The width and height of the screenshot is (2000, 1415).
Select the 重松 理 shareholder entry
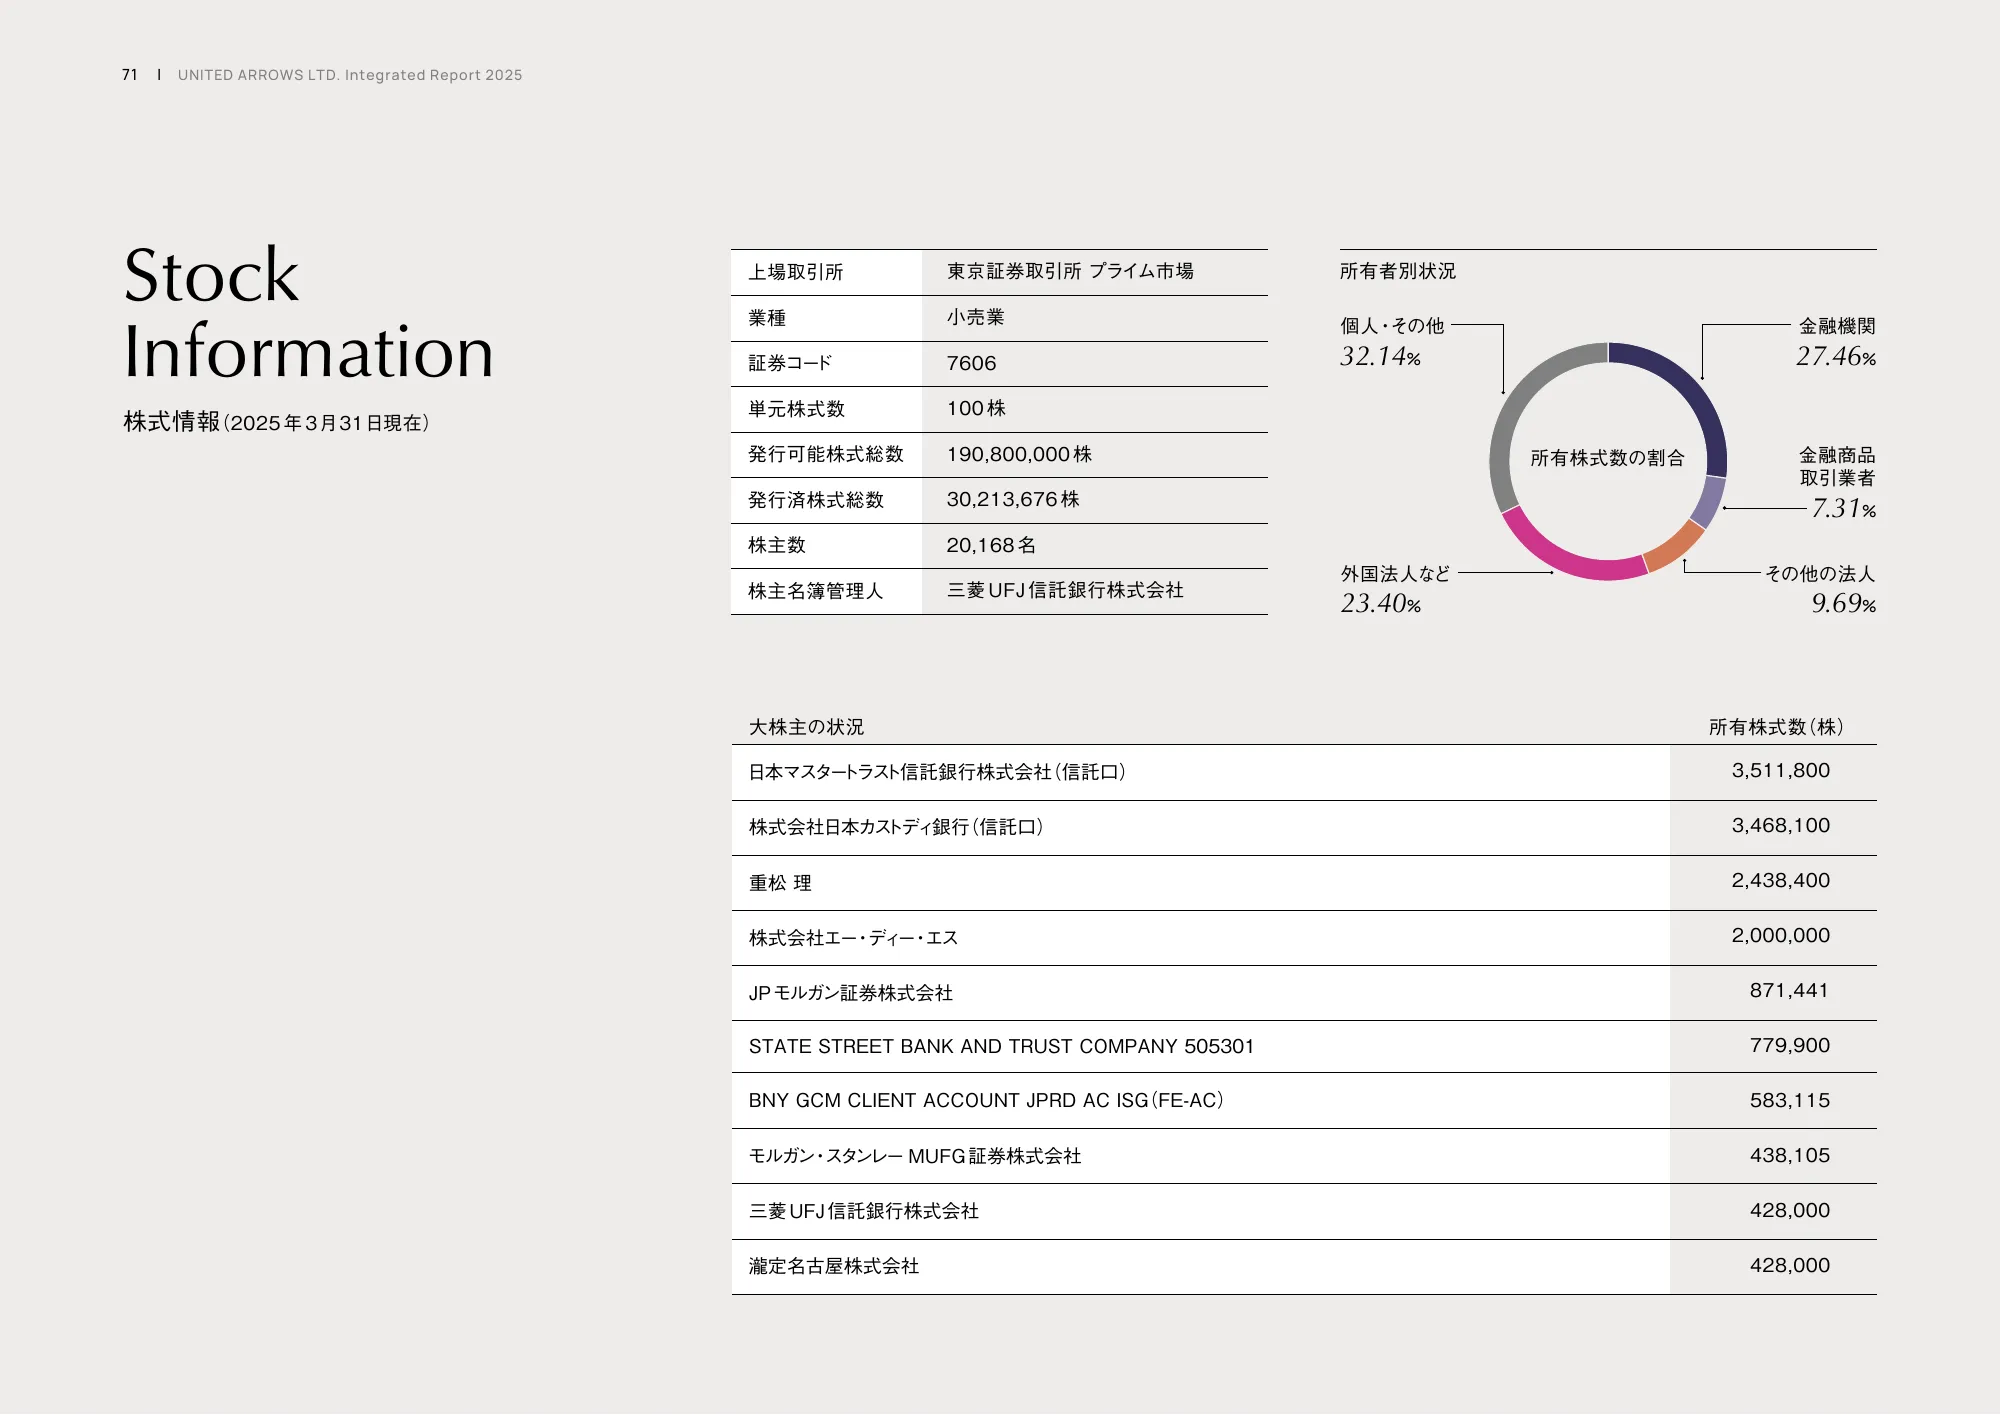click(x=781, y=882)
